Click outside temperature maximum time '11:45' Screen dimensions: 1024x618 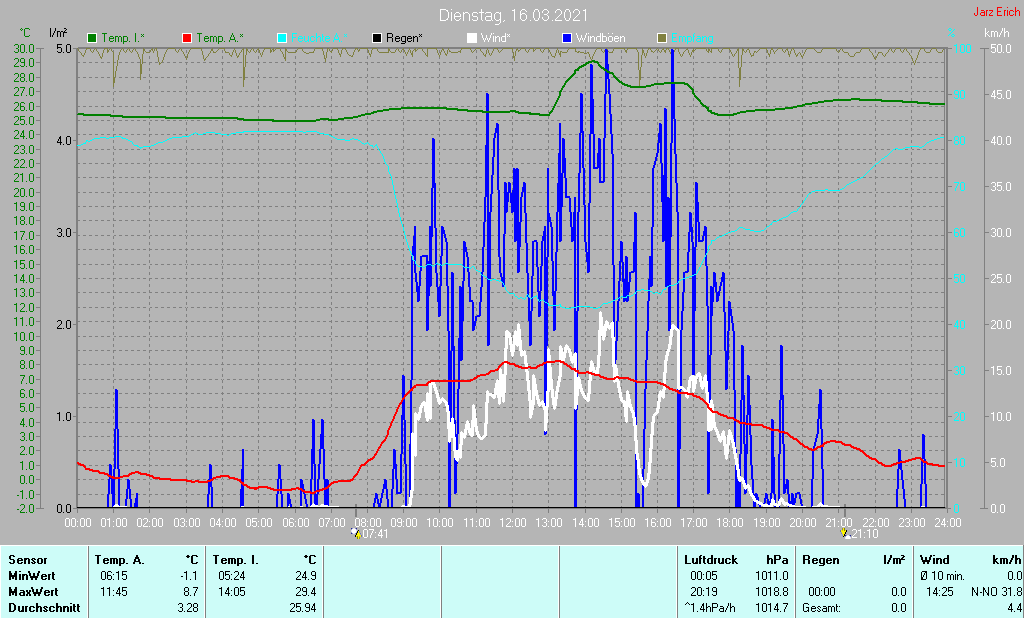point(113,592)
